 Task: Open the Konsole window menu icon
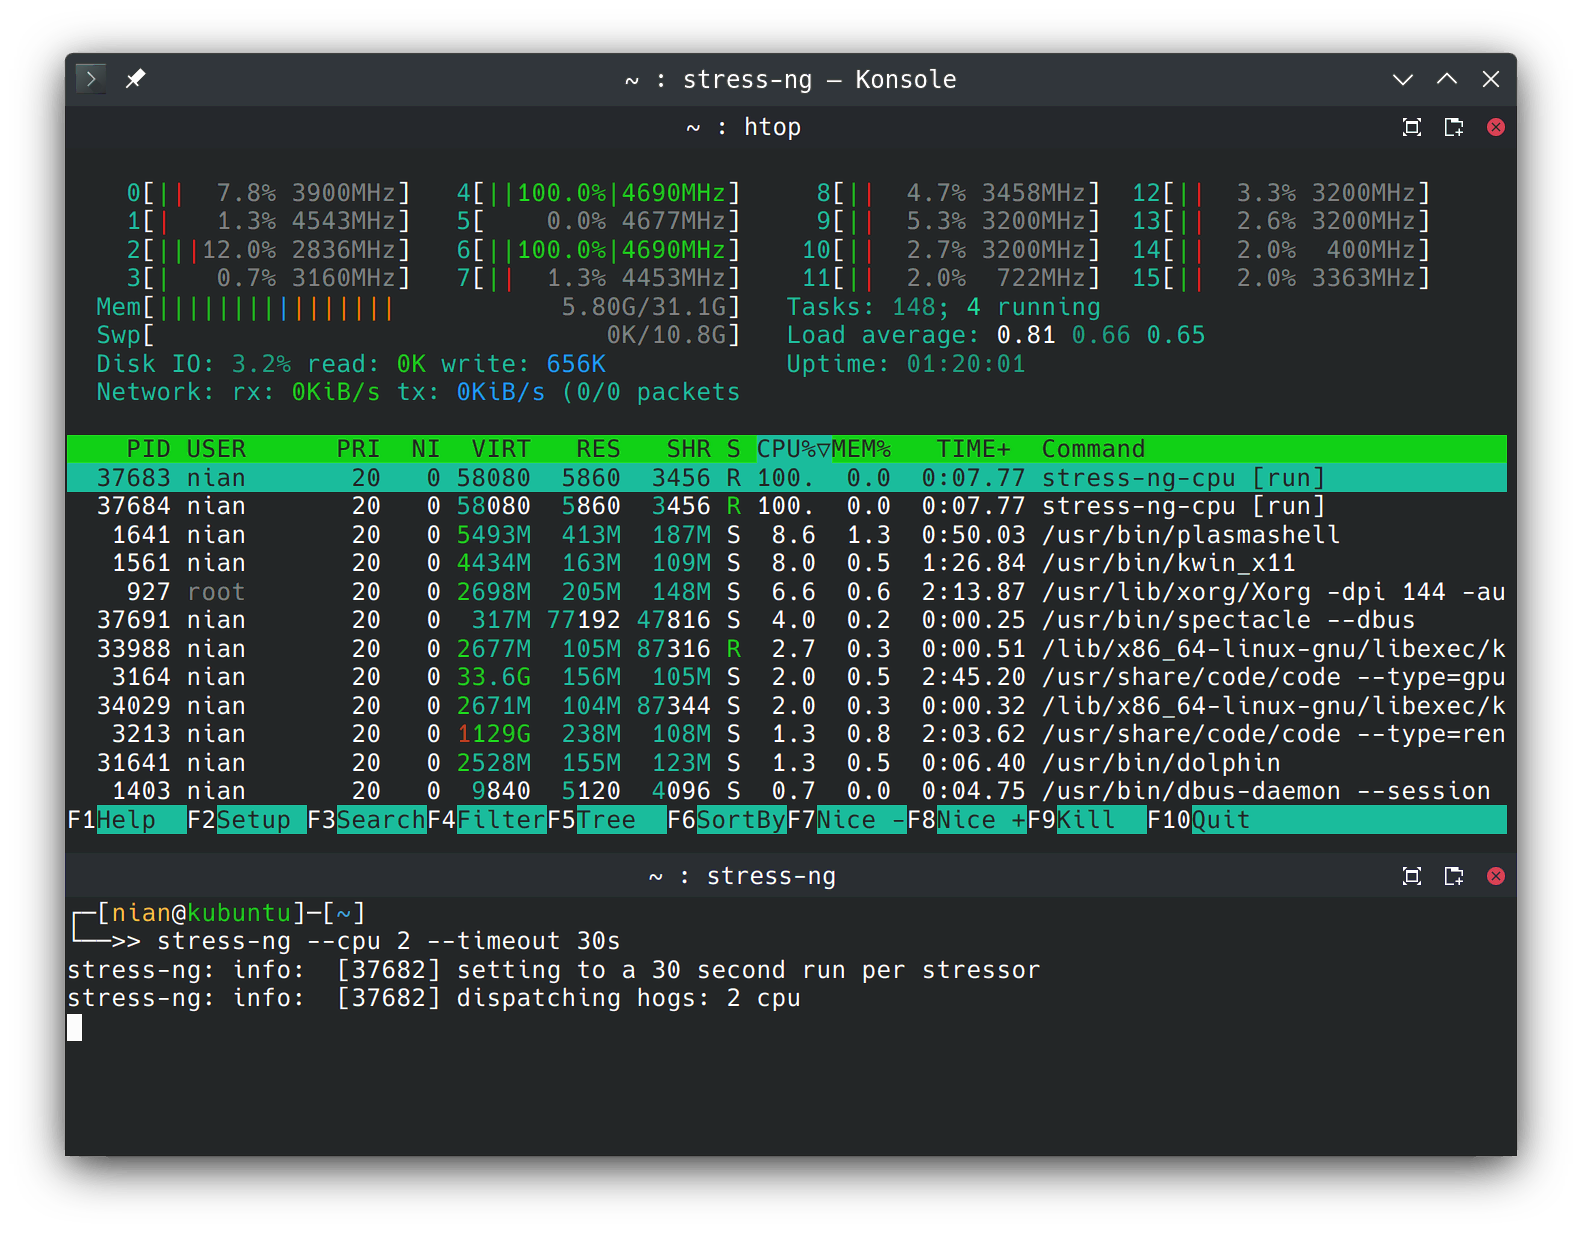pyautogui.click(x=91, y=79)
